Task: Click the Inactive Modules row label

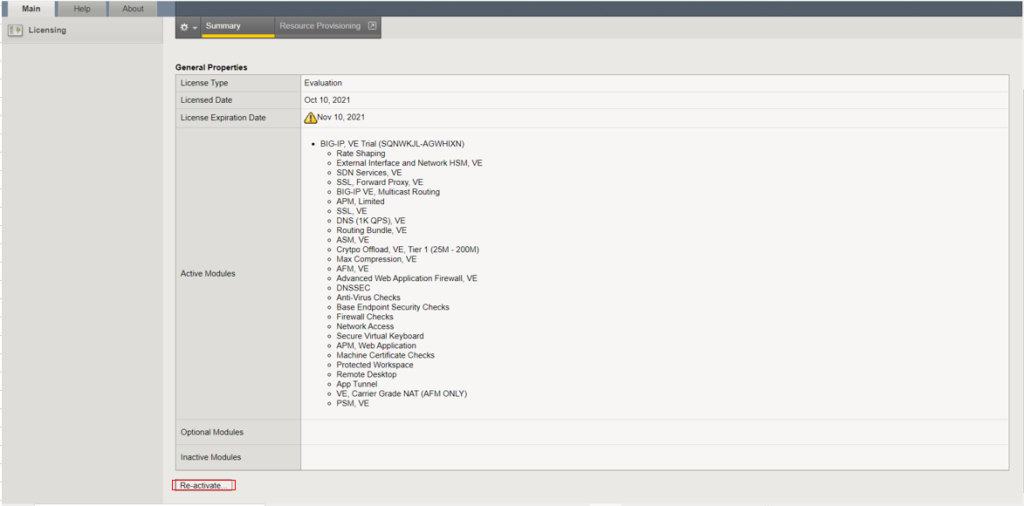Action: pyautogui.click(x=211, y=457)
